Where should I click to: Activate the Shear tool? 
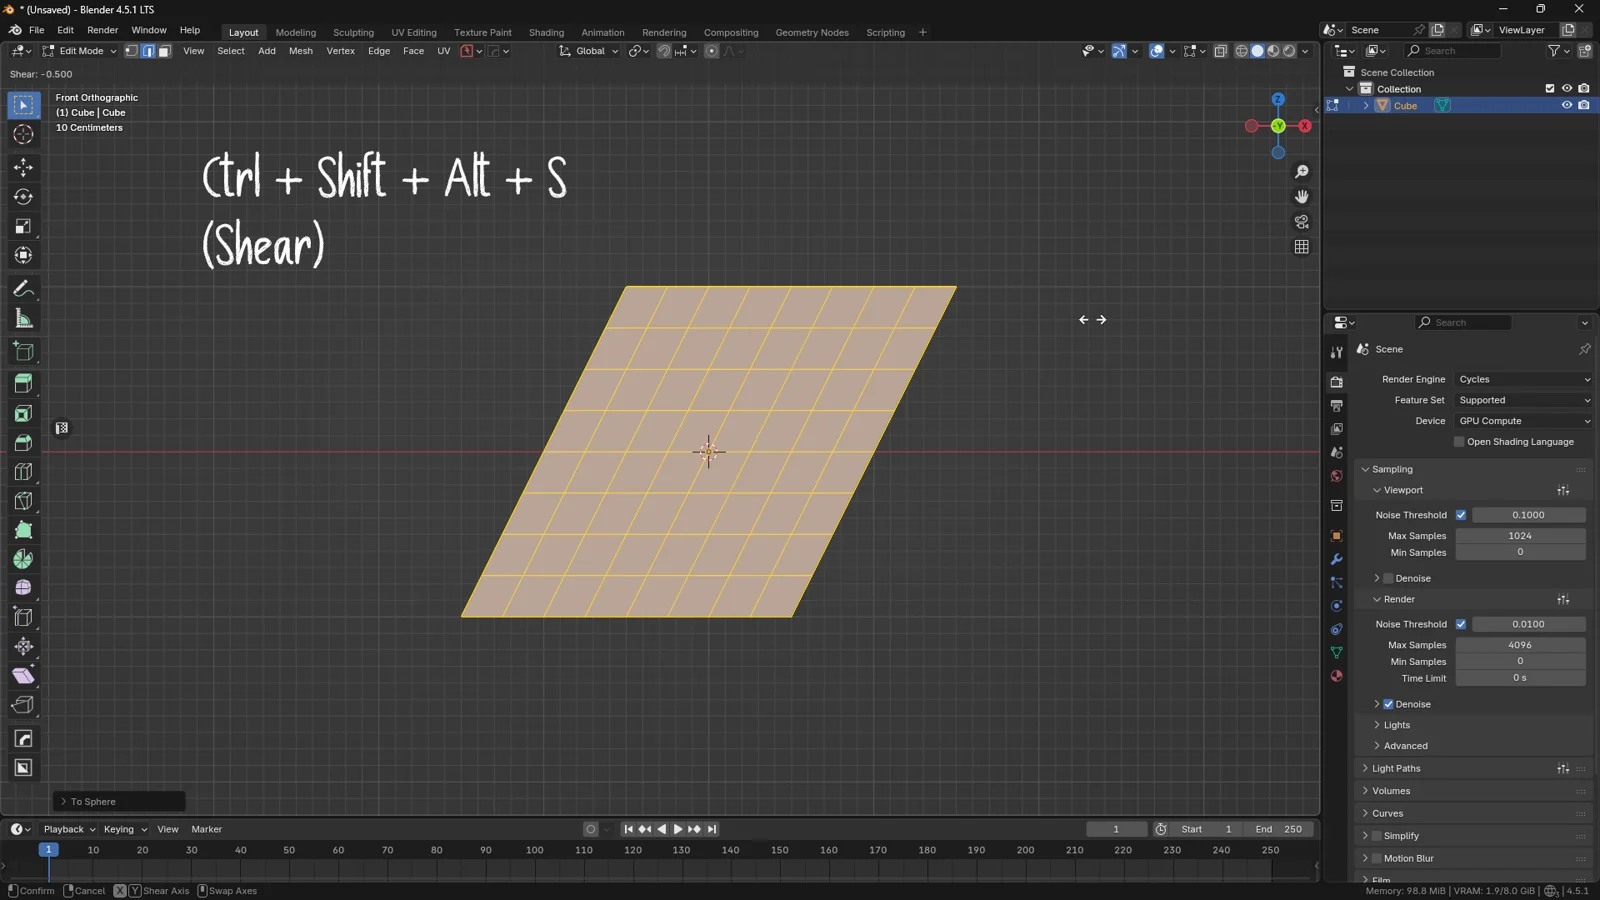pyautogui.click(x=23, y=676)
